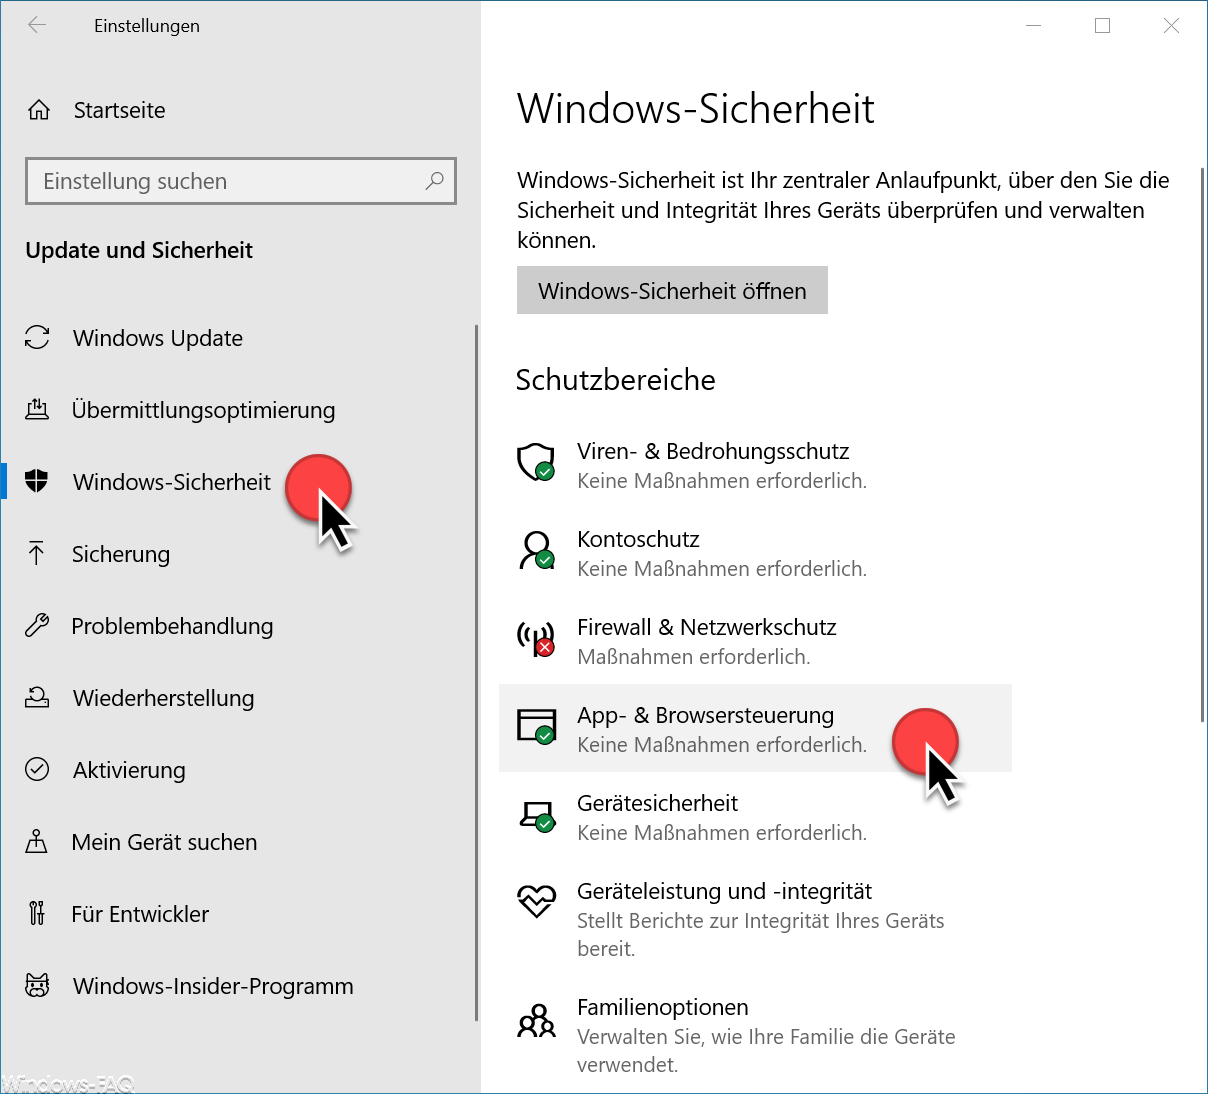The height and width of the screenshot is (1094, 1208).
Task: Open Familienoptionen
Action: point(663,1007)
